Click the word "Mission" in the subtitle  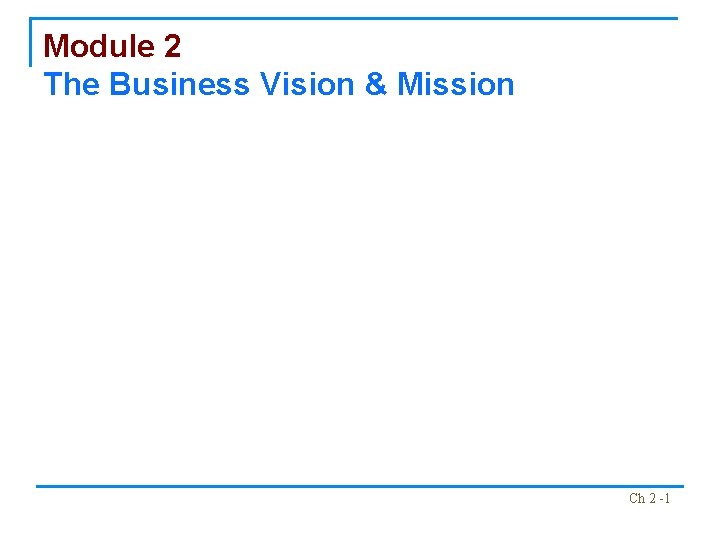click(456, 84)
